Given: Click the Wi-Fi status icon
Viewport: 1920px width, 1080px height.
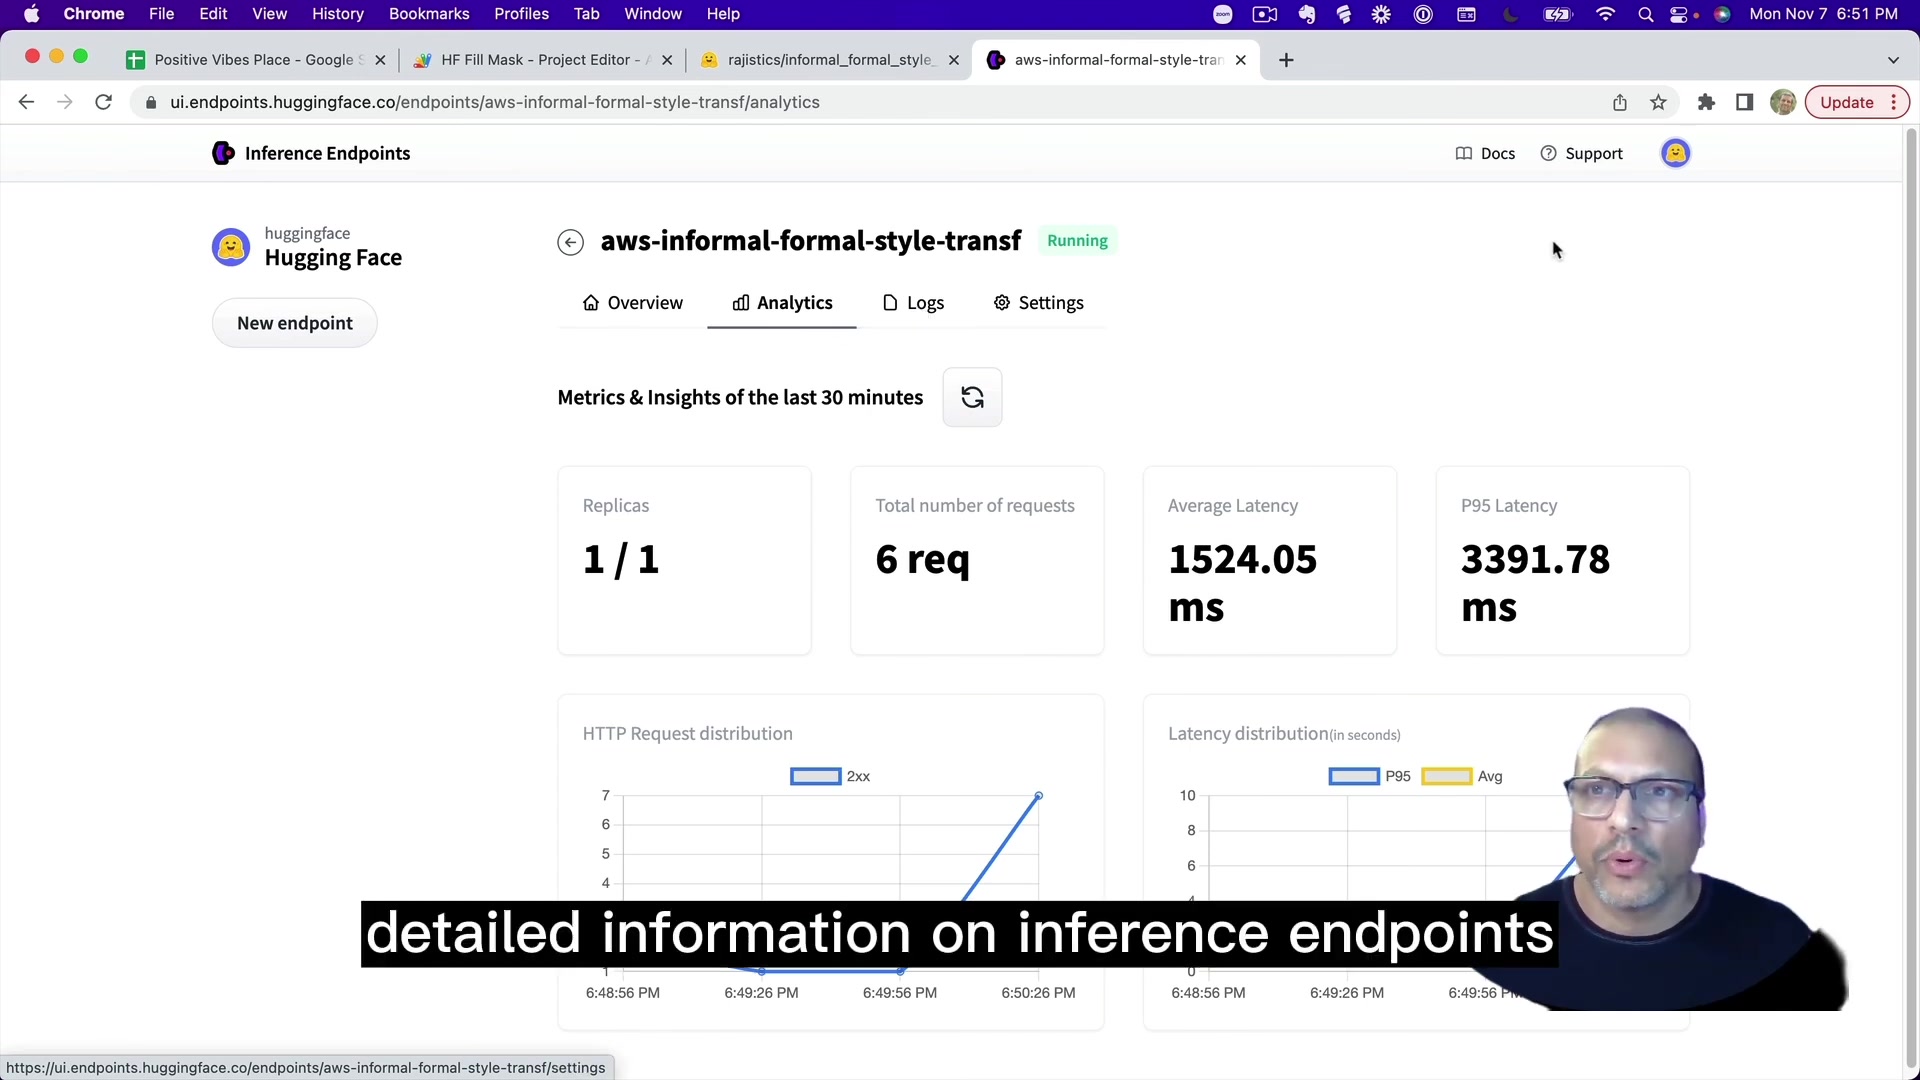Looking at the screenshot, I should click(x=1605, y=14).
